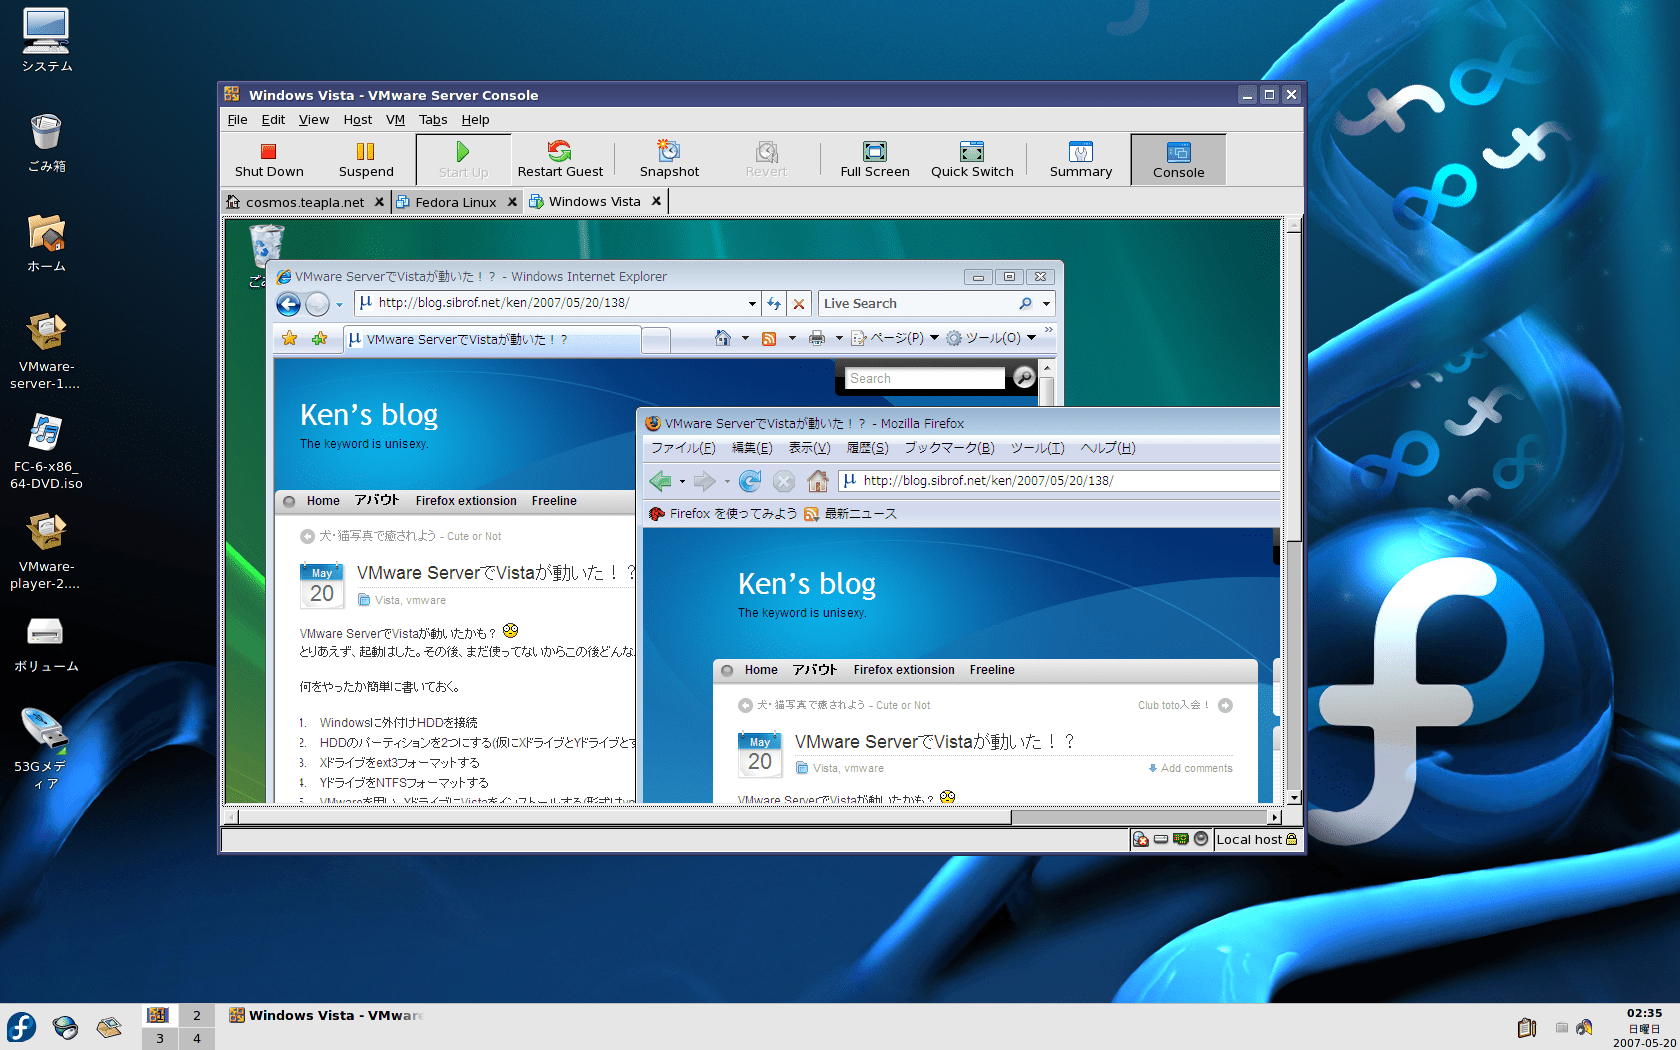Close the Windows Vista tab

pyautogui.click(x=656, y=201)
